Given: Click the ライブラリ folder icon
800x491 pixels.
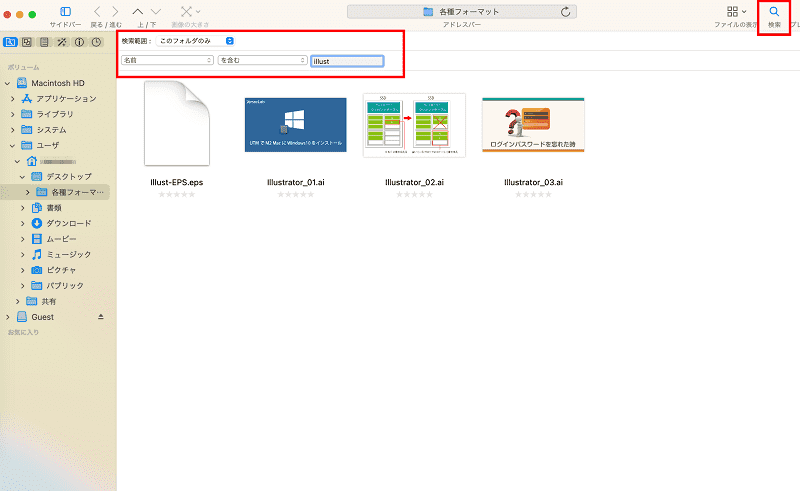Looking at the screenshot, I should coord(27,114).
